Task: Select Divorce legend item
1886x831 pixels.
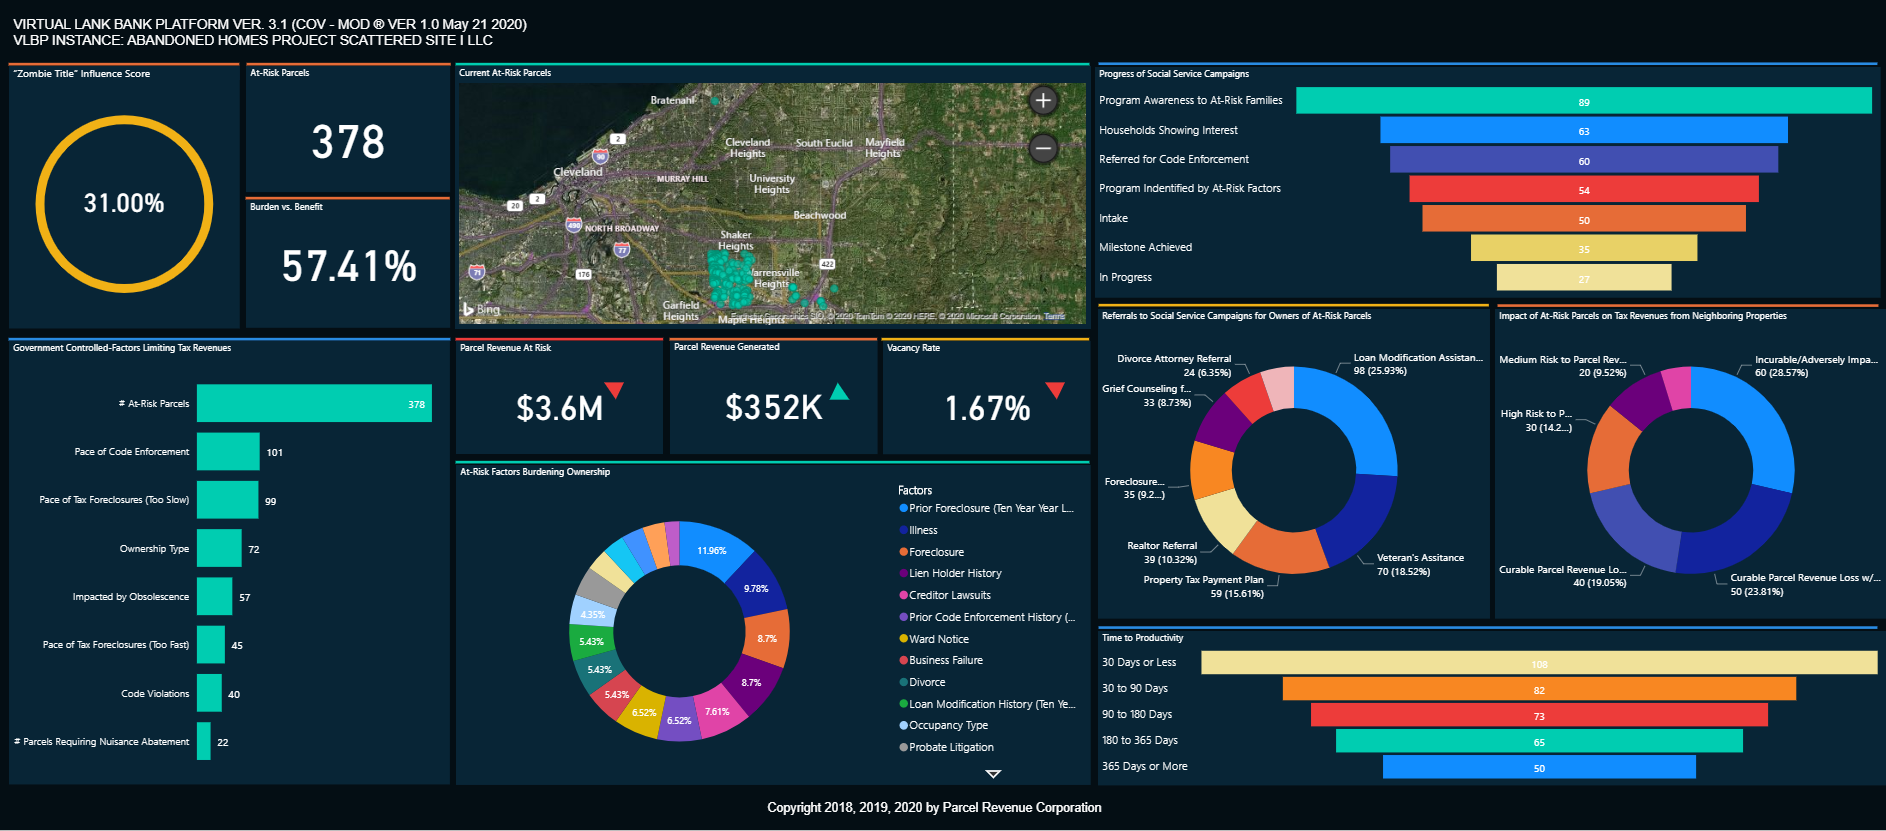Action: [x=922, y=682]
